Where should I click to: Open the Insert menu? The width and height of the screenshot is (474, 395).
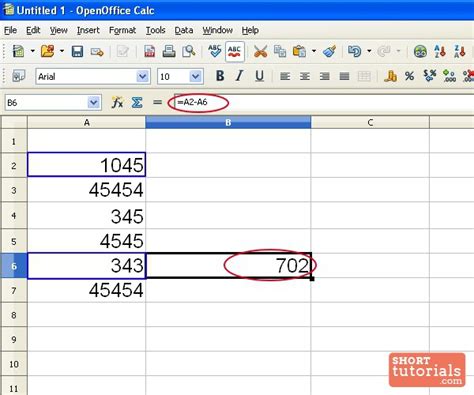(88, 30)
